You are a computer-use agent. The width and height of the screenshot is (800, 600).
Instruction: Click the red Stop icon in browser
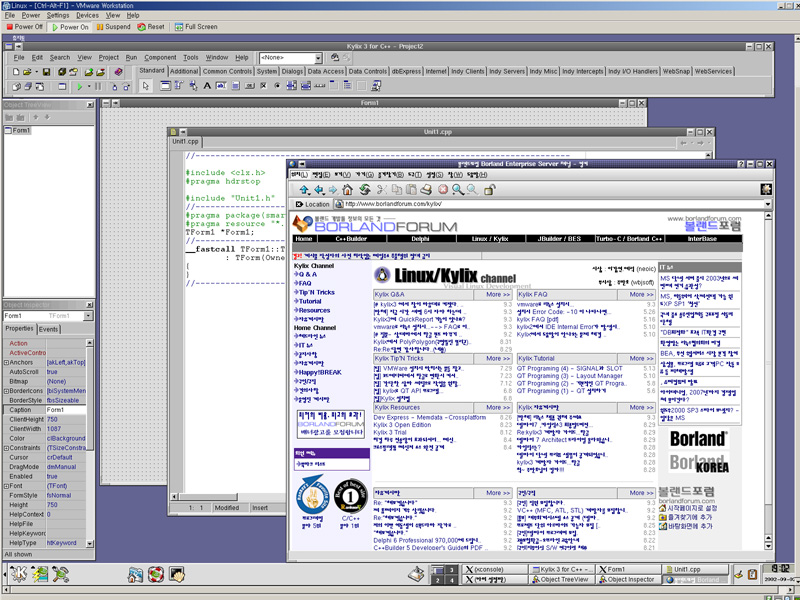click(441, 189)
